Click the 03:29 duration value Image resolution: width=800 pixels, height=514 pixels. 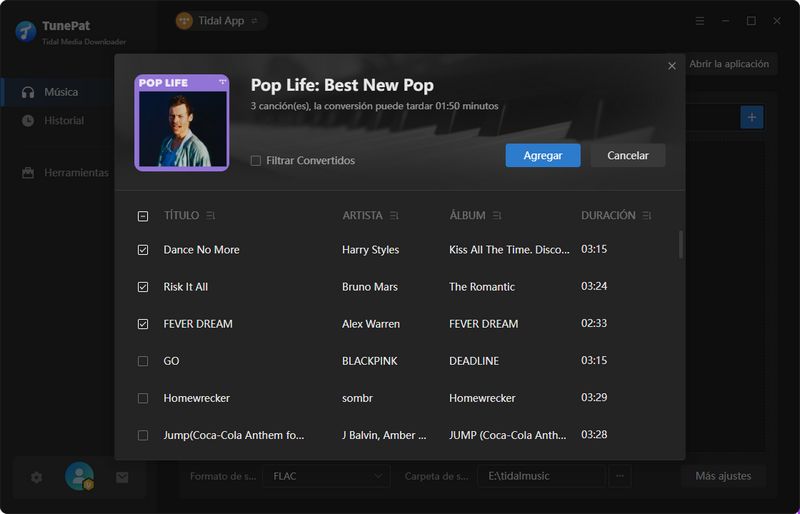coord(594,398)
